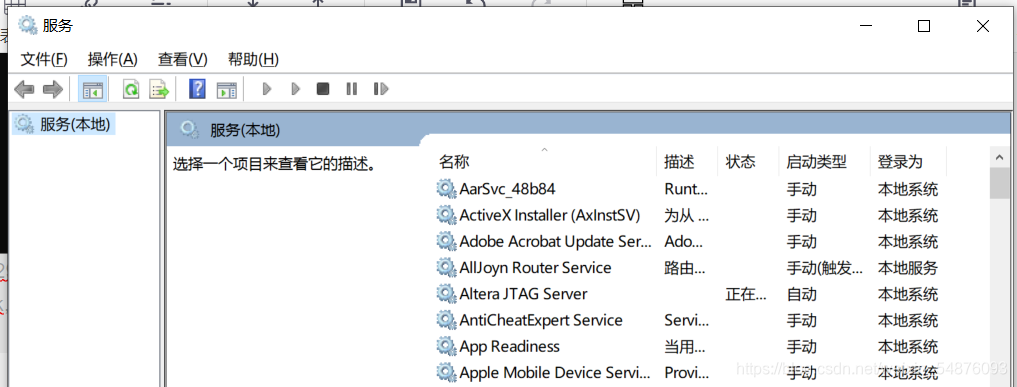Select AntiCheatExpert Service name
This screenshot has width=1017, height=387.
click(541, 320)
